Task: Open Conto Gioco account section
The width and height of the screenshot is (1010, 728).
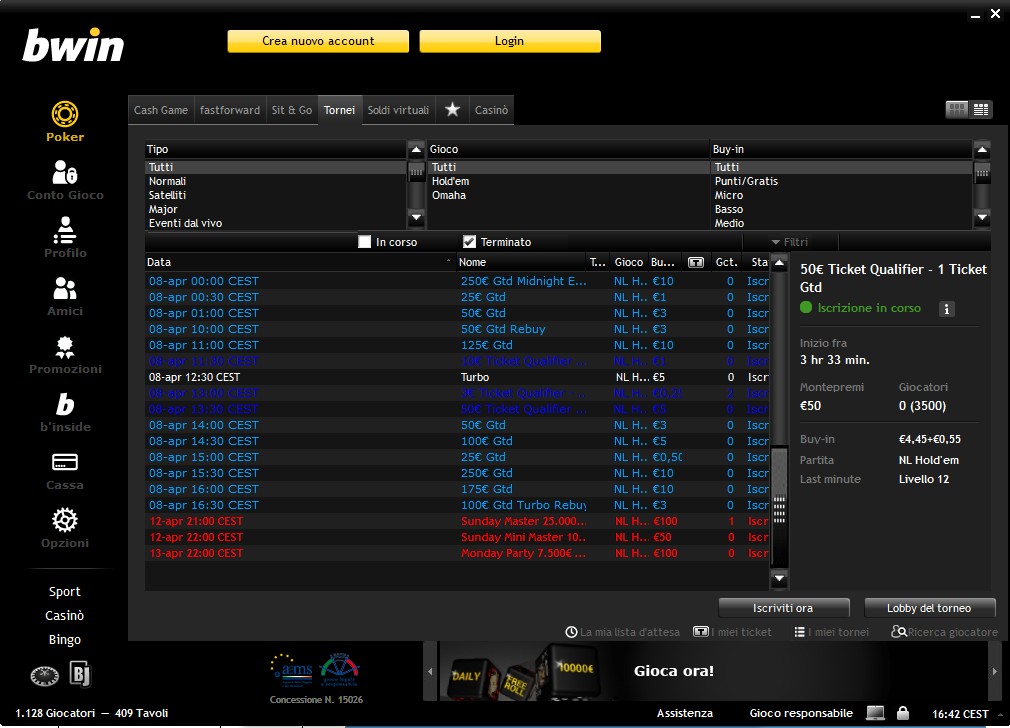Action: [65, 180]
